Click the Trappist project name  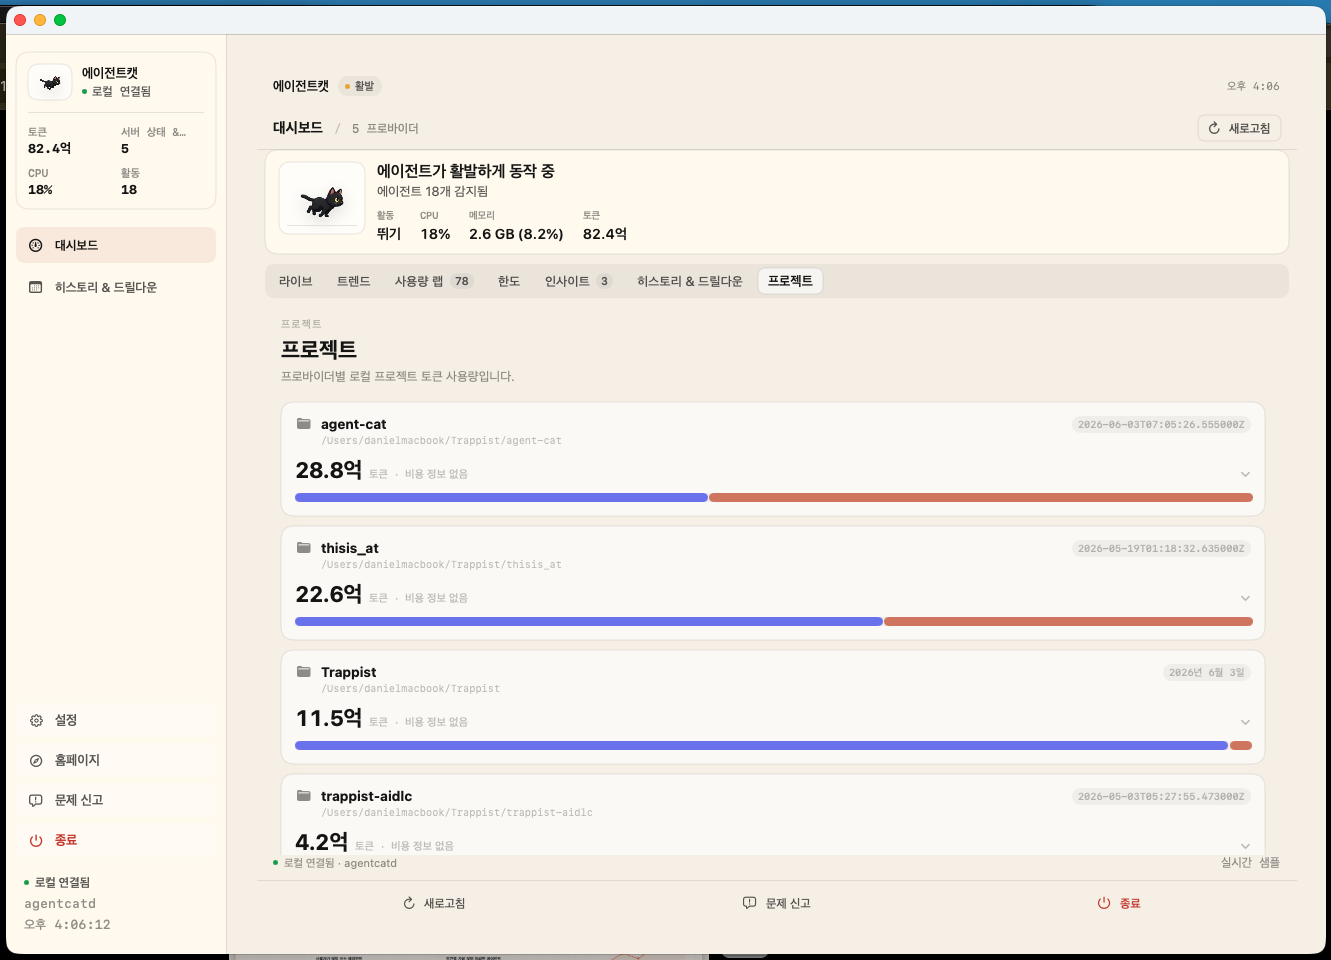pyautogui.click(x=349, y=672)
